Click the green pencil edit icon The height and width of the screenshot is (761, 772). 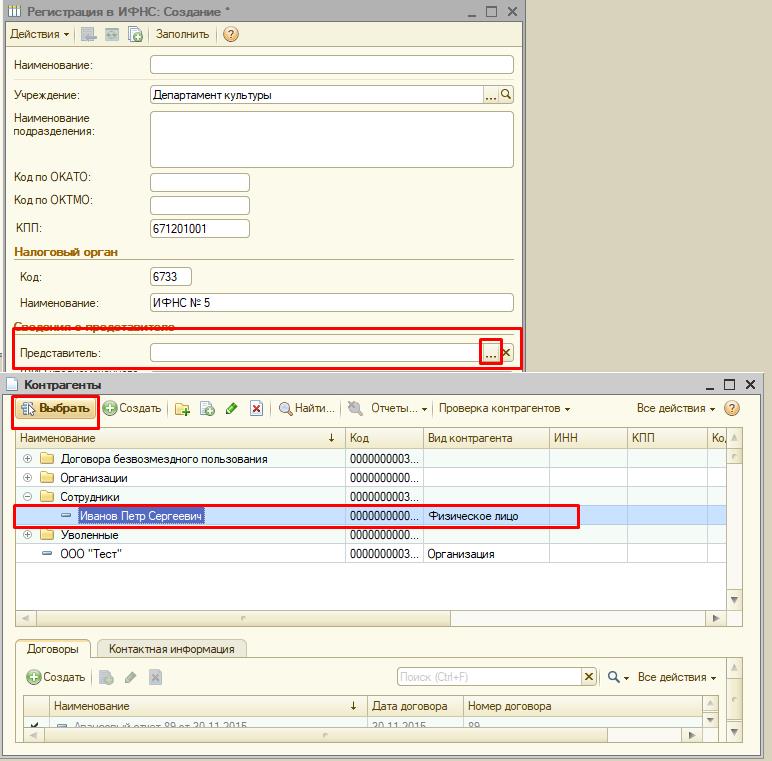tap(232, 408)
